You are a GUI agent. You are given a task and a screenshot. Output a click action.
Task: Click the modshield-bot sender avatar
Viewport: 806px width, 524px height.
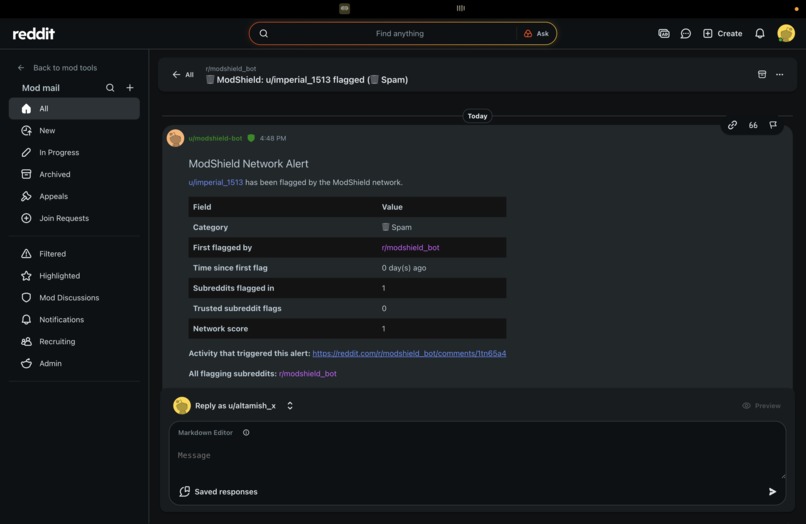click(175, 138)
